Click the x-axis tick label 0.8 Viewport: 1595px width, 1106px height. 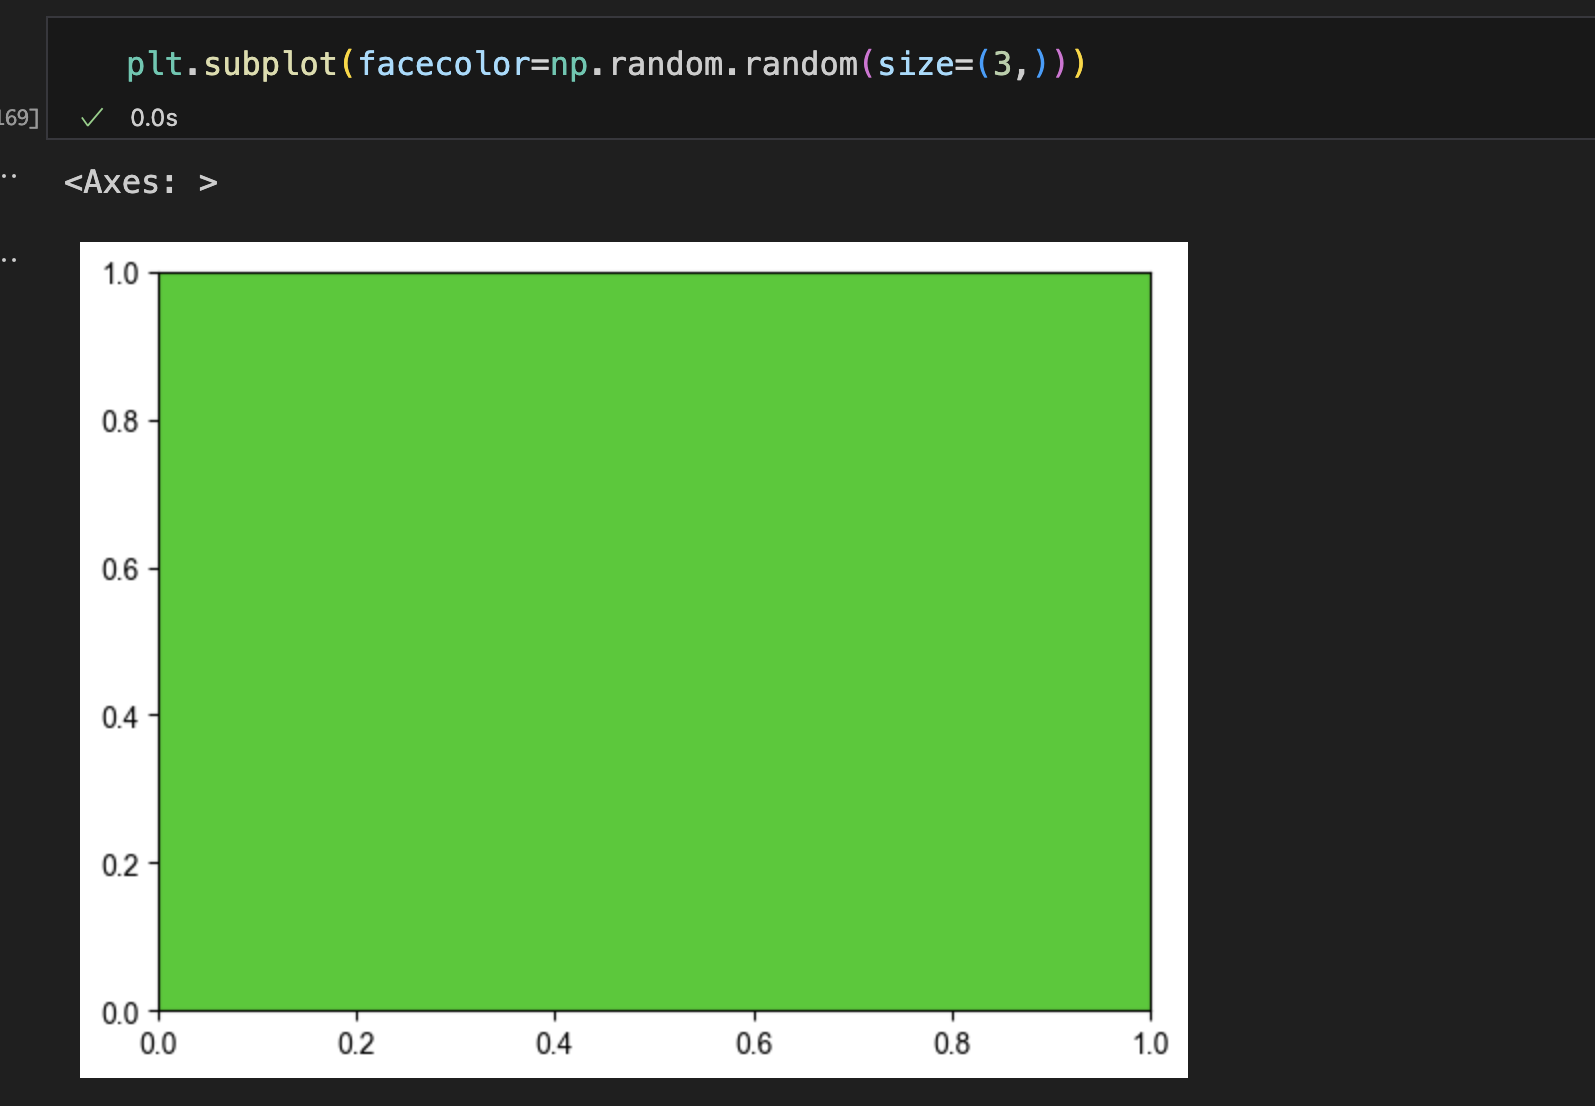(x=952, y=1044)
